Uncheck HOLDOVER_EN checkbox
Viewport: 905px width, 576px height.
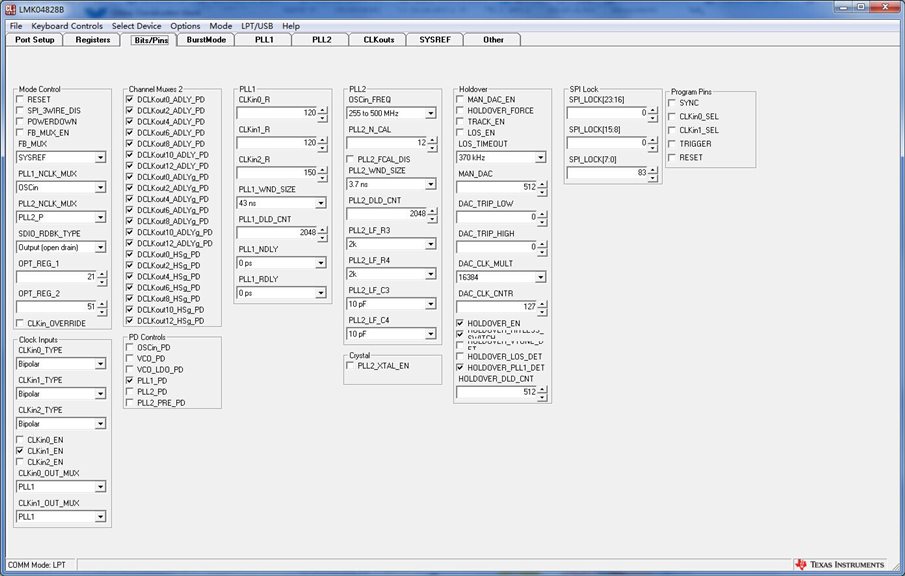coord(460,323)
